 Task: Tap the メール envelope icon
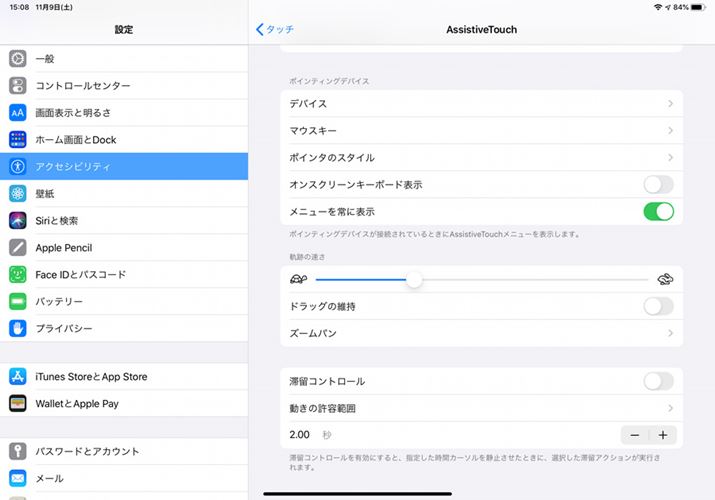[x=18, y=478]
